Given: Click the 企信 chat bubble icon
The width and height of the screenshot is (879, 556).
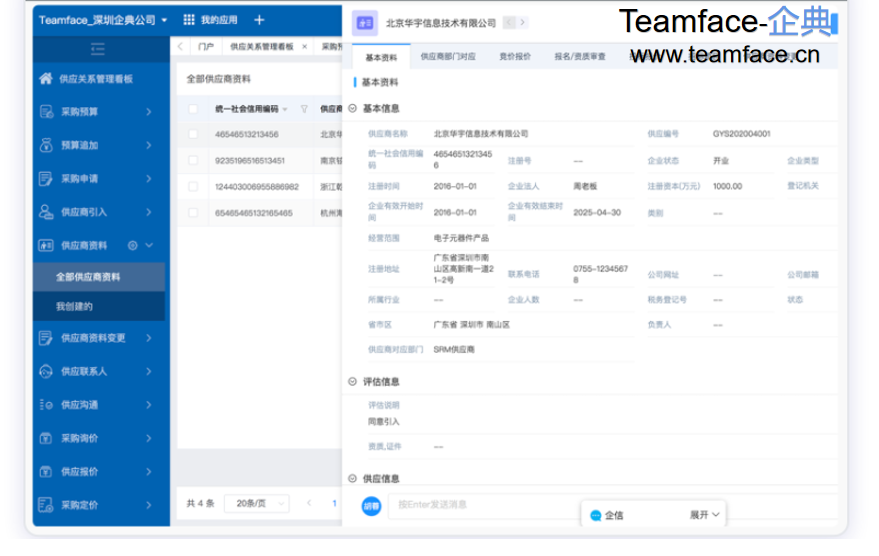Looking at the screenshot, I should 596,515.
